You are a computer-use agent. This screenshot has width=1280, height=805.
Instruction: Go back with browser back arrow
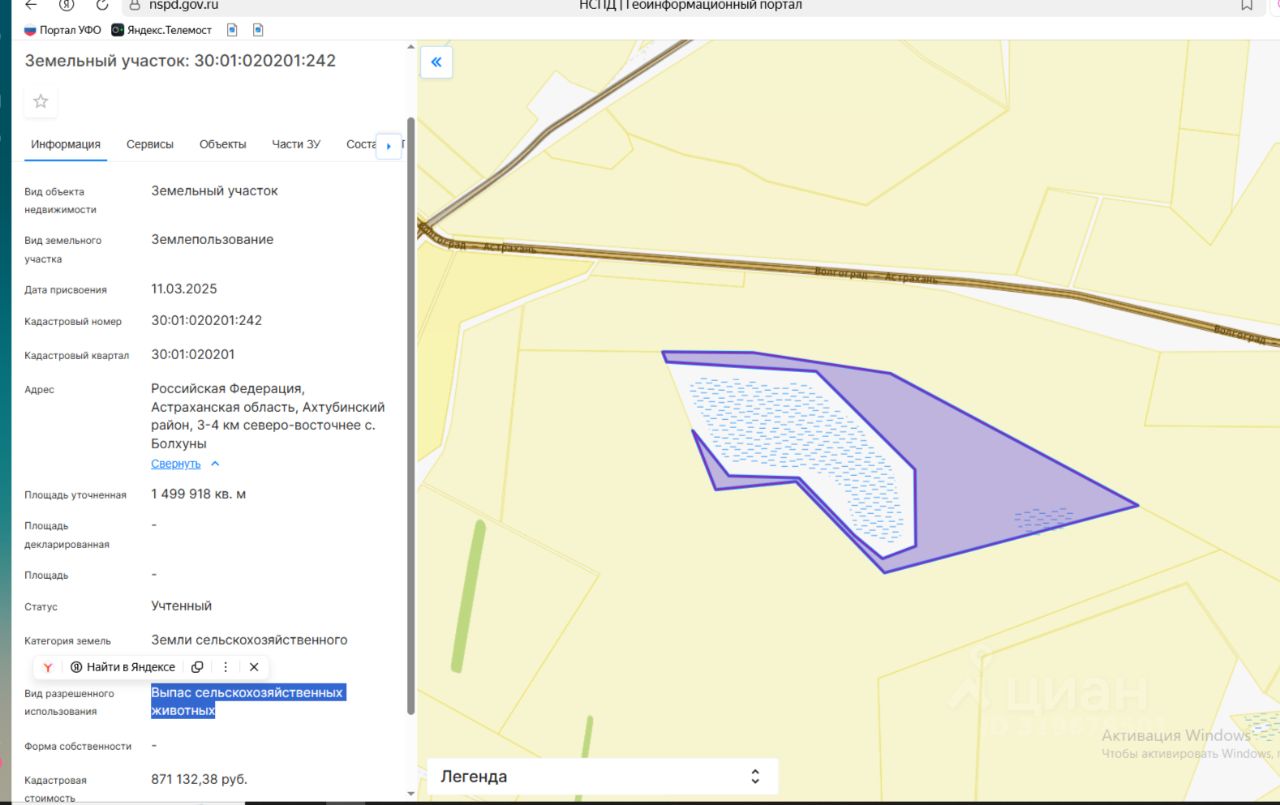coord(31,5)
